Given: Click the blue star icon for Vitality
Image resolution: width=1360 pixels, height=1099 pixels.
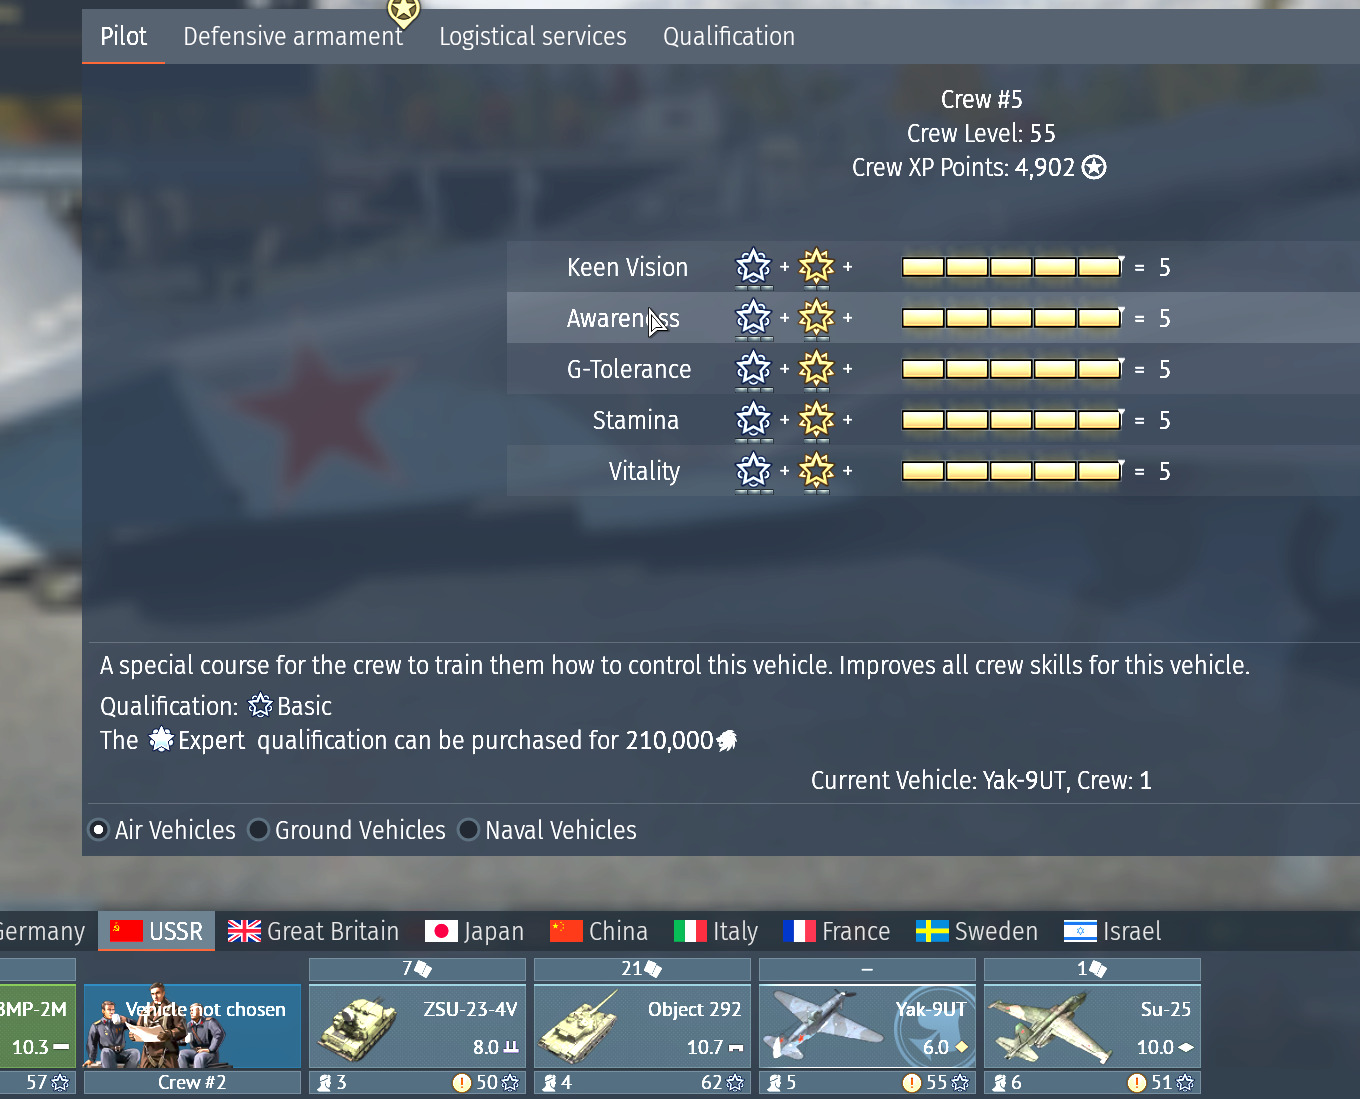Looking at the screenshot, I should point(753,471).
